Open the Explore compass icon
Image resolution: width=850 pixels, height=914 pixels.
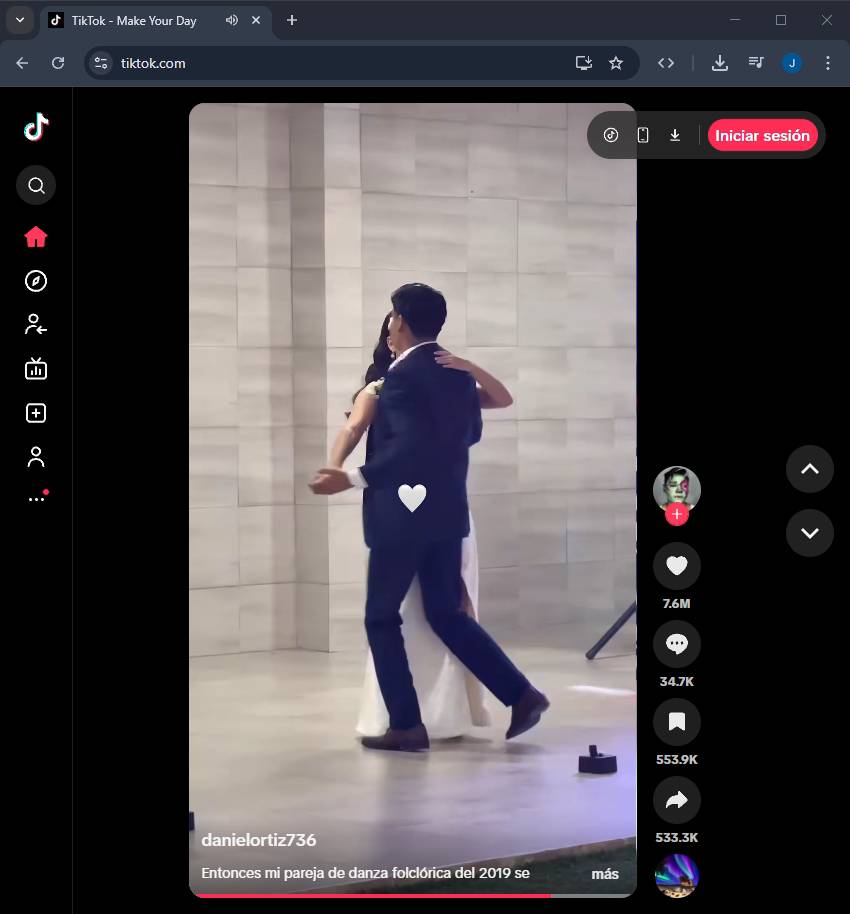pos(36,281)
